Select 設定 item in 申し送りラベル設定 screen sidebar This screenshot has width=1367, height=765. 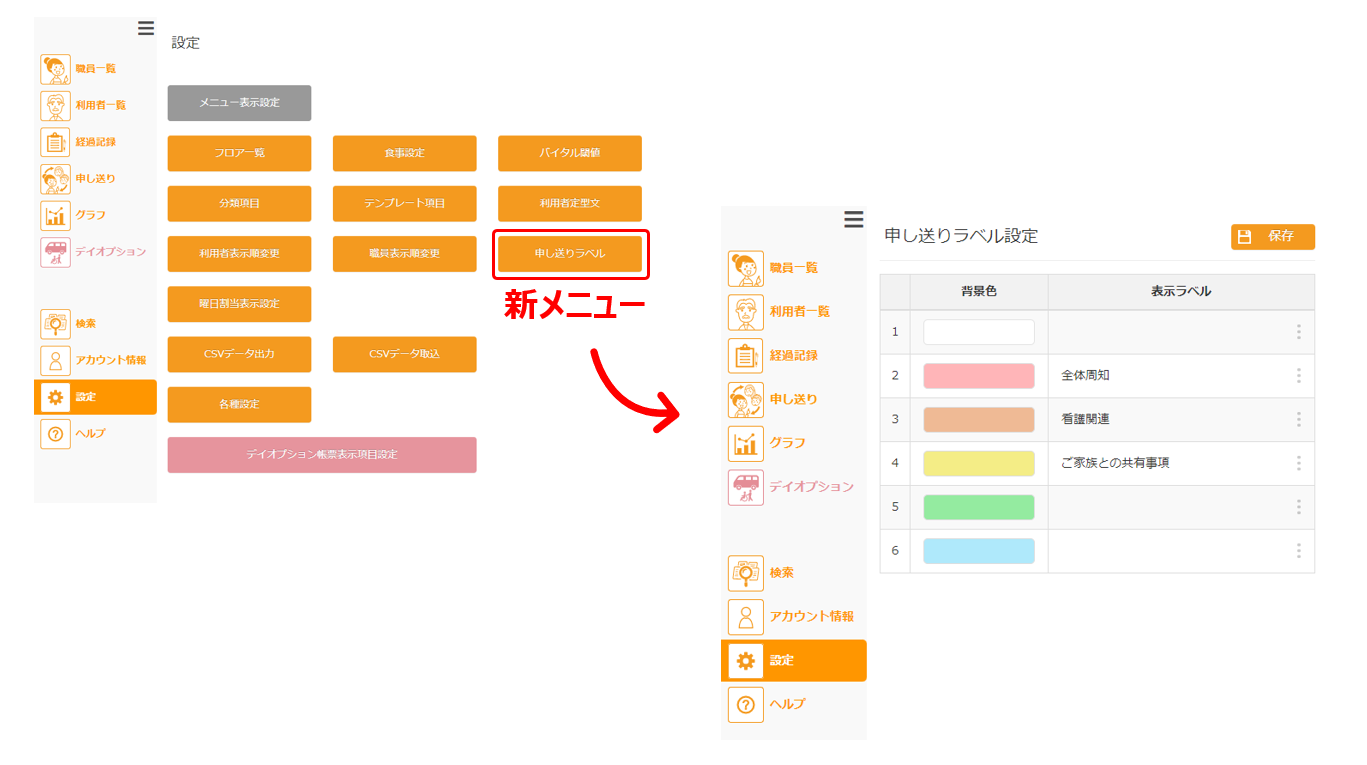click(x=794, y=661)
